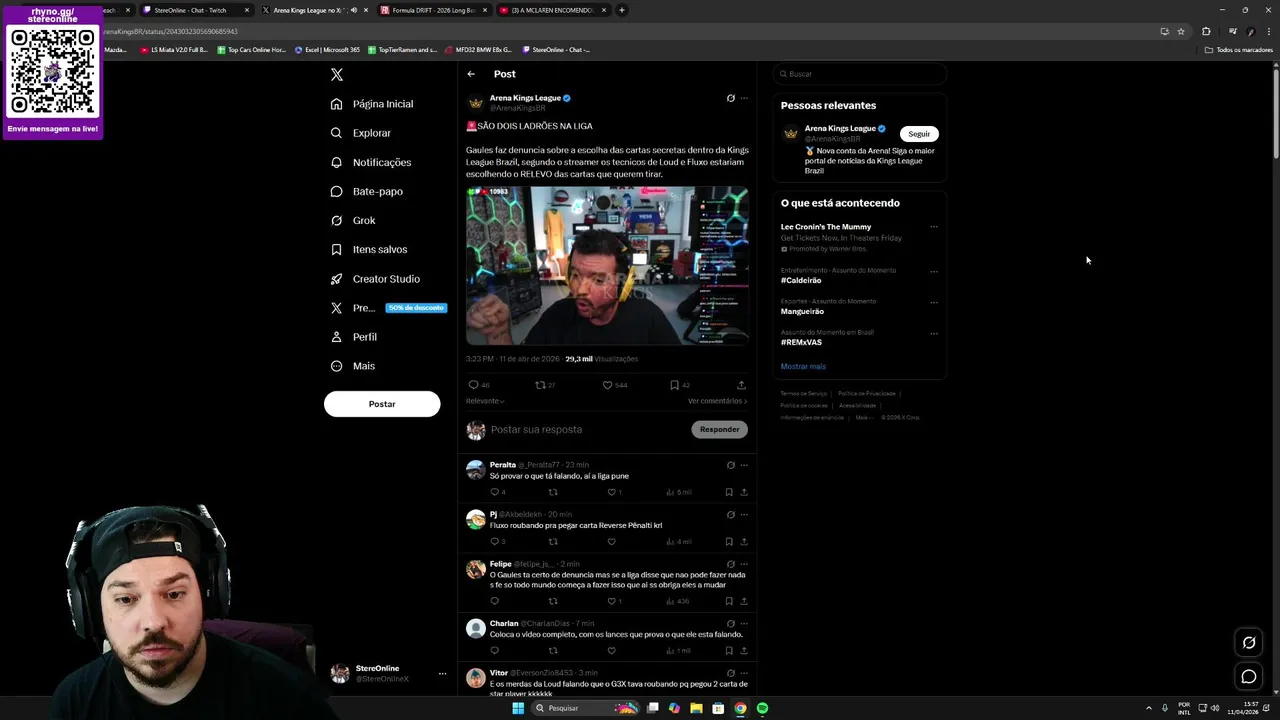
Task: Share Felipe's reply
Action: (x=744, y=601)
